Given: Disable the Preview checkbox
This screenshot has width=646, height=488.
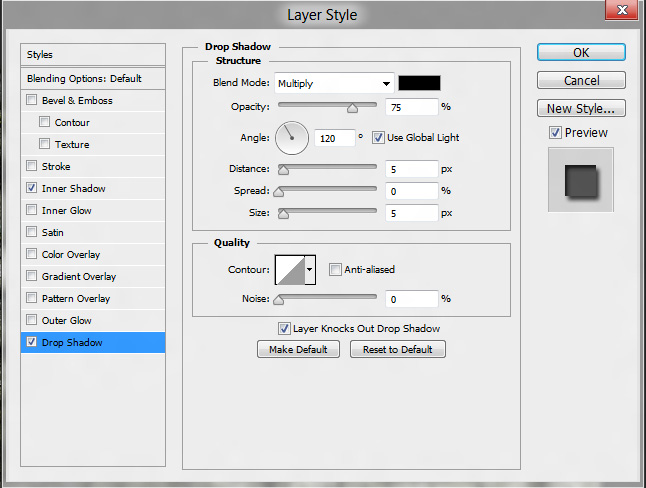Looking at the screenshot, I should click(x=555, y=133).
